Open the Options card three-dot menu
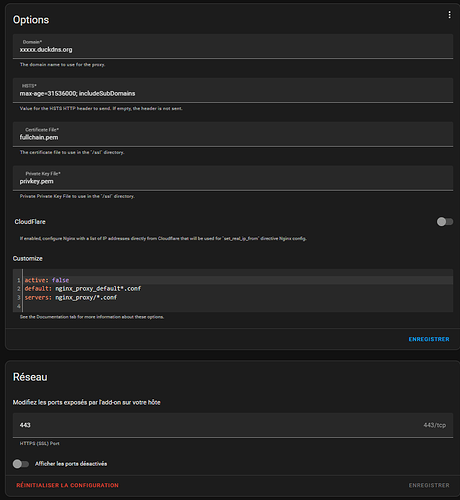Viewport: 460px width, 500px height. click(449, 15)
